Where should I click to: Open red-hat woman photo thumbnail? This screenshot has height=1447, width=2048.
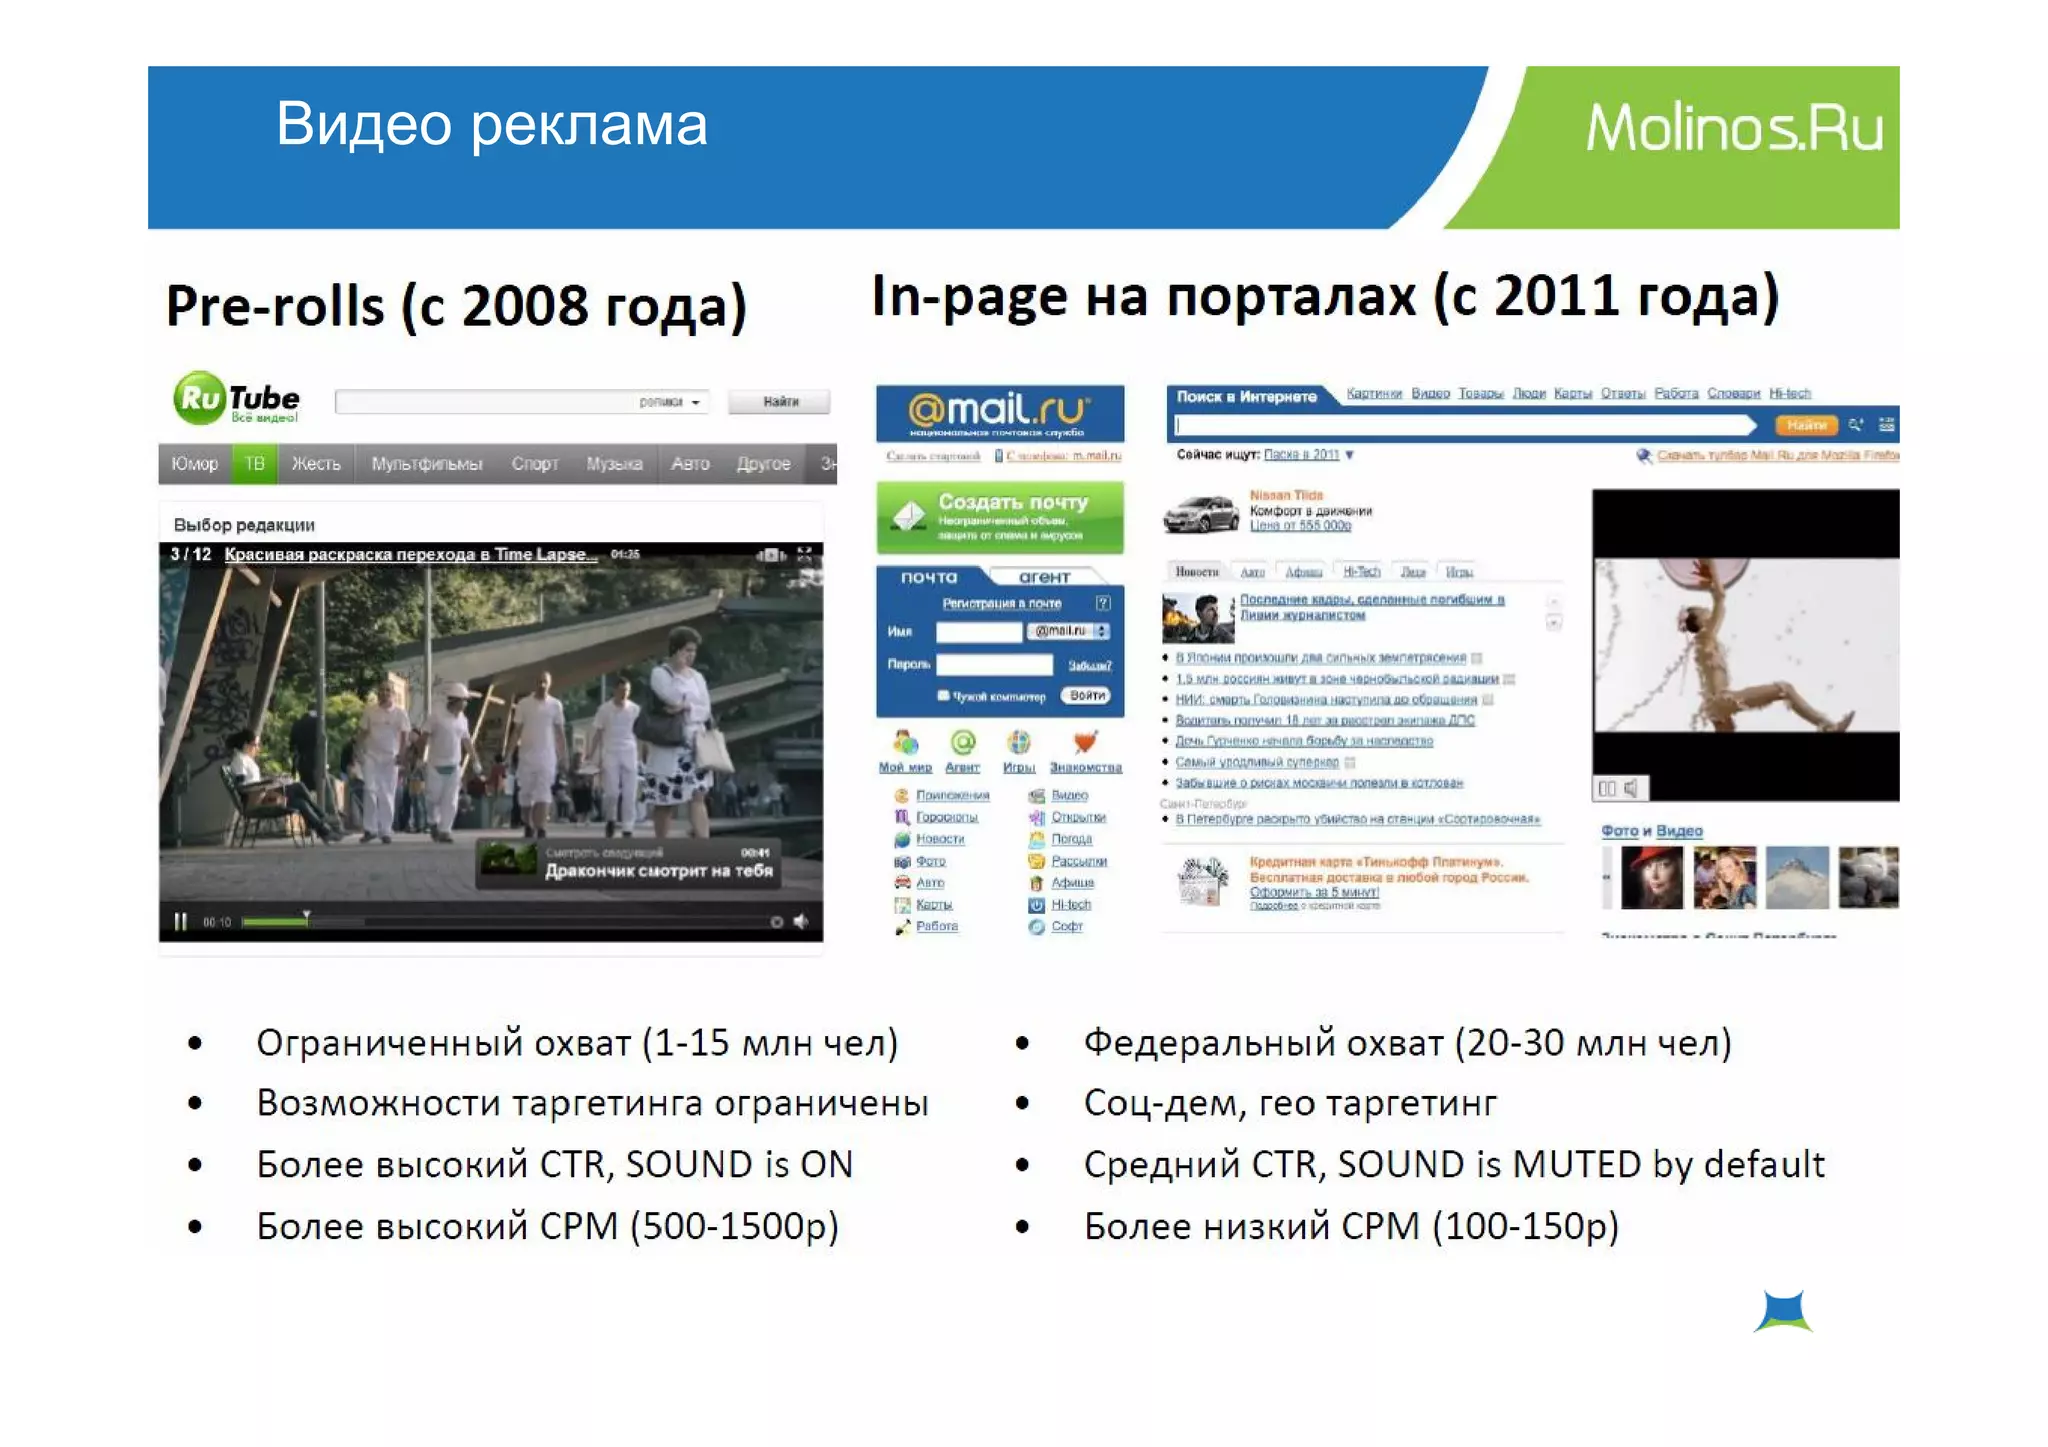tap(1651, 878)
